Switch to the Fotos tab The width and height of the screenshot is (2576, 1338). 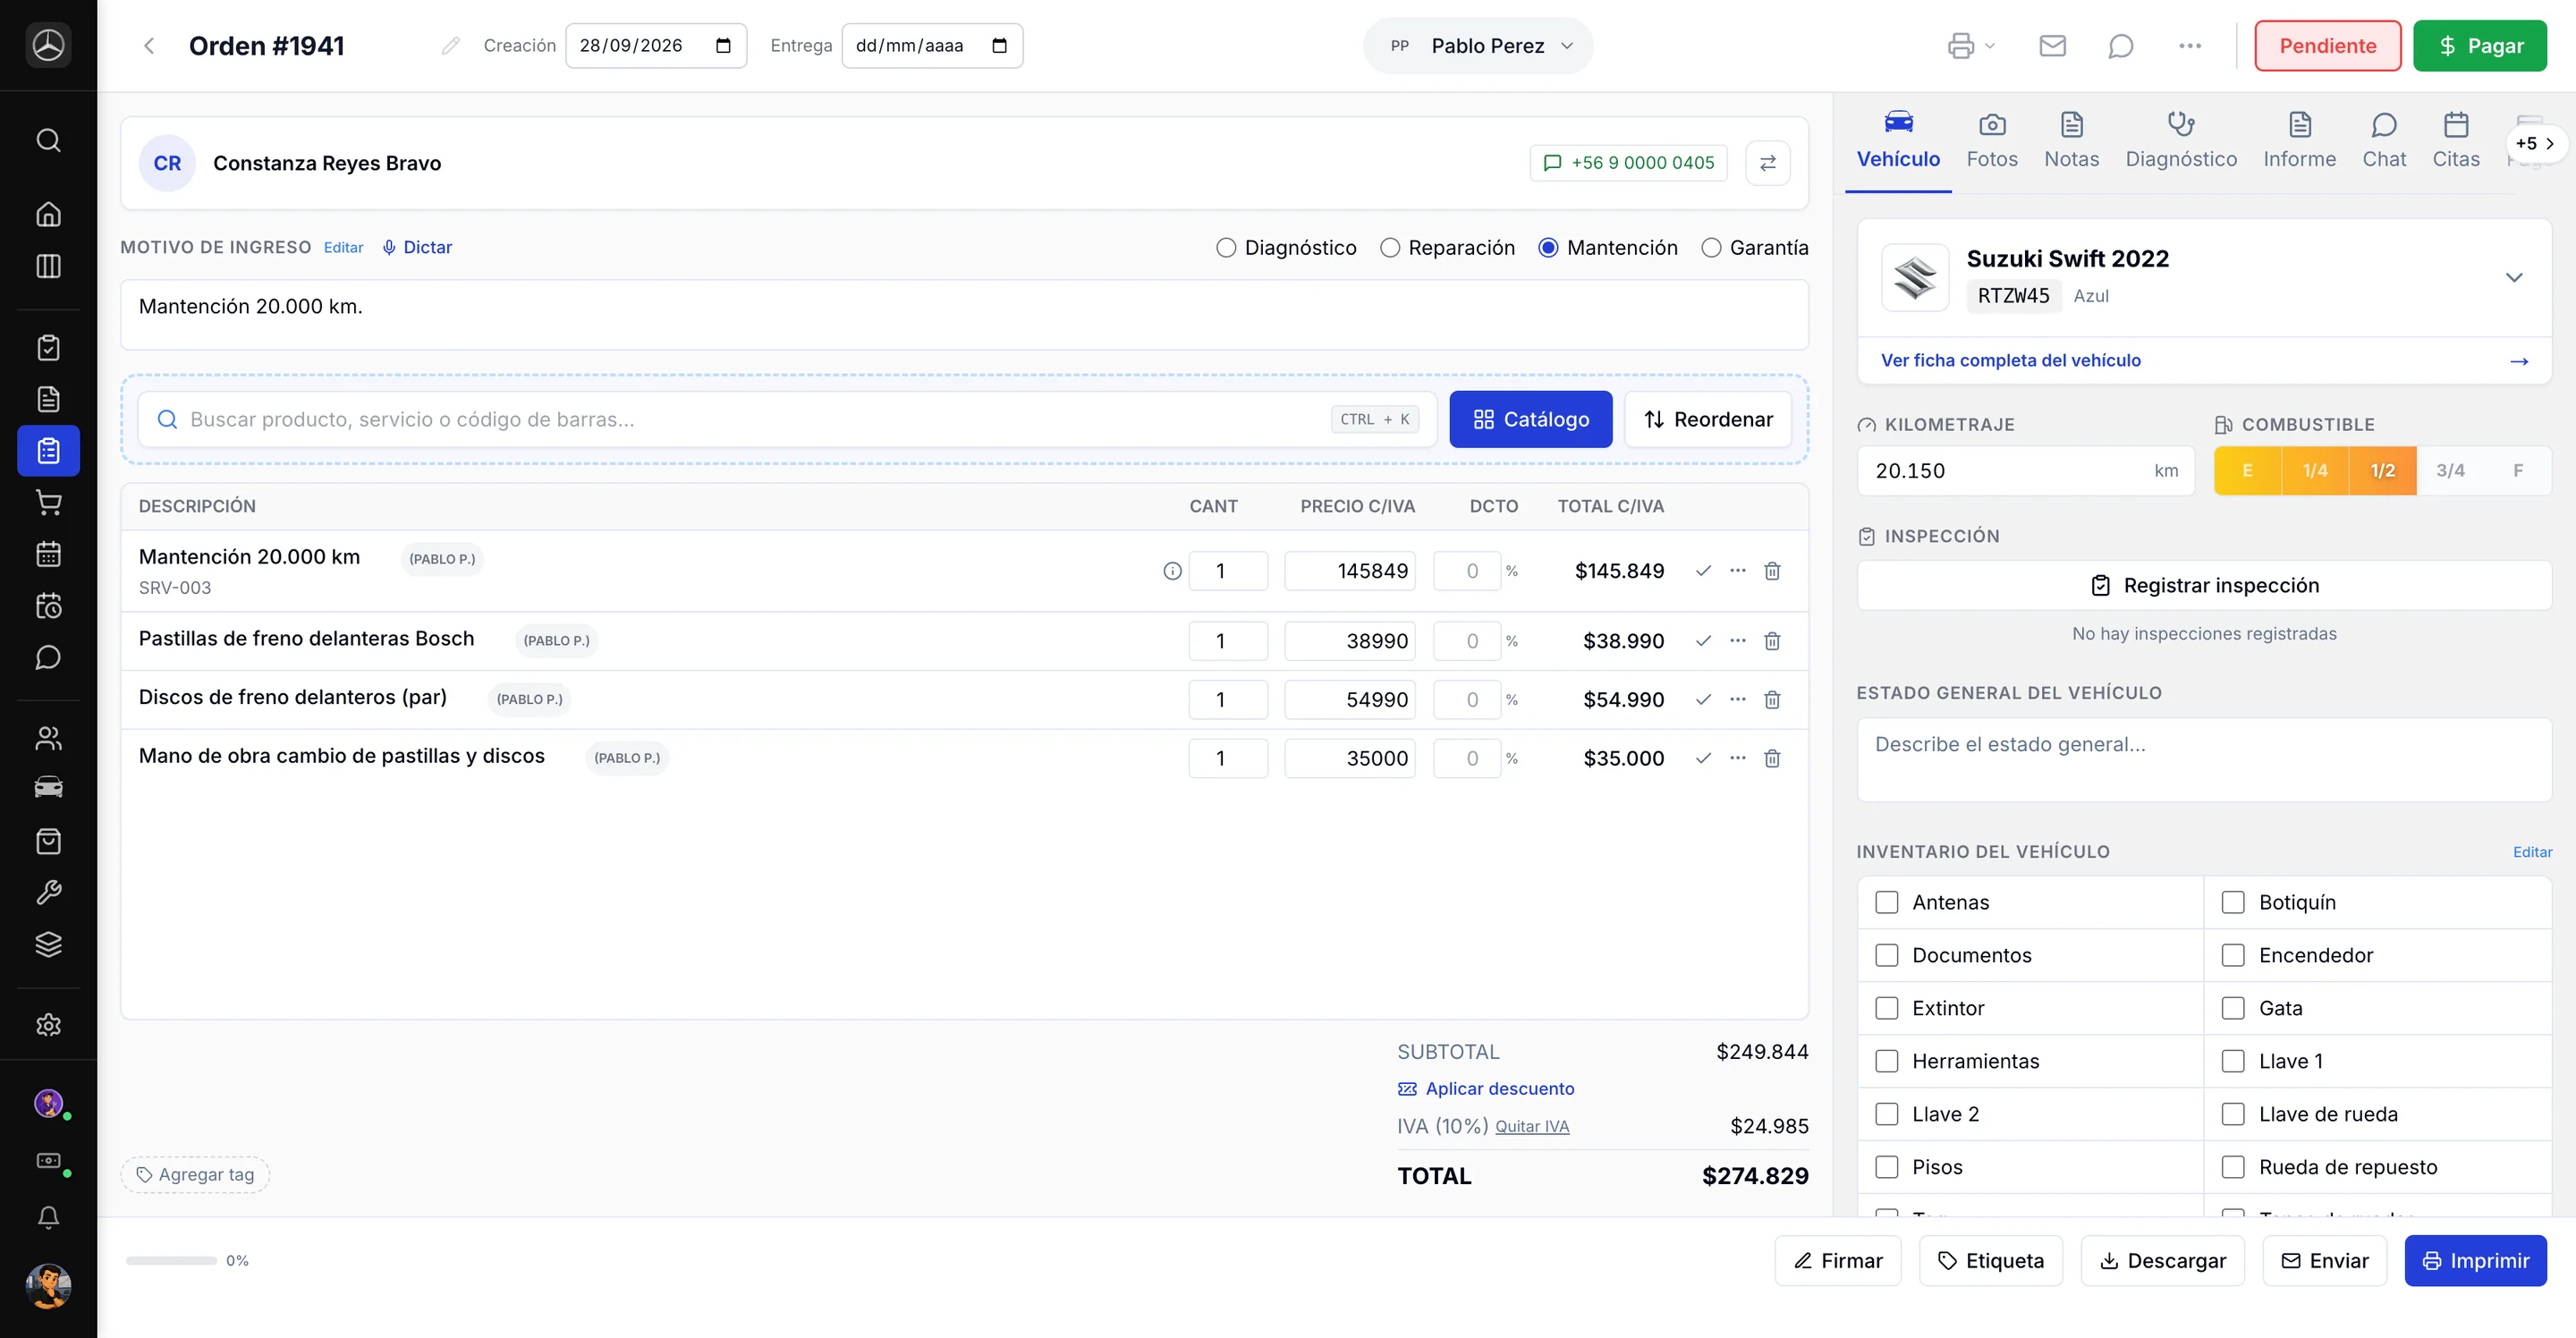1991,141
